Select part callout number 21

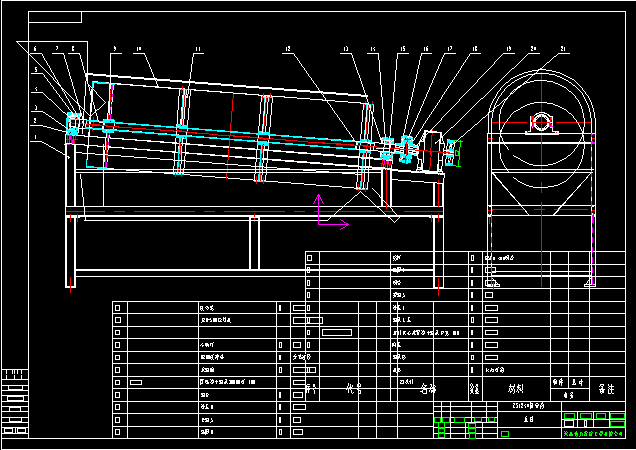(563, 49)
